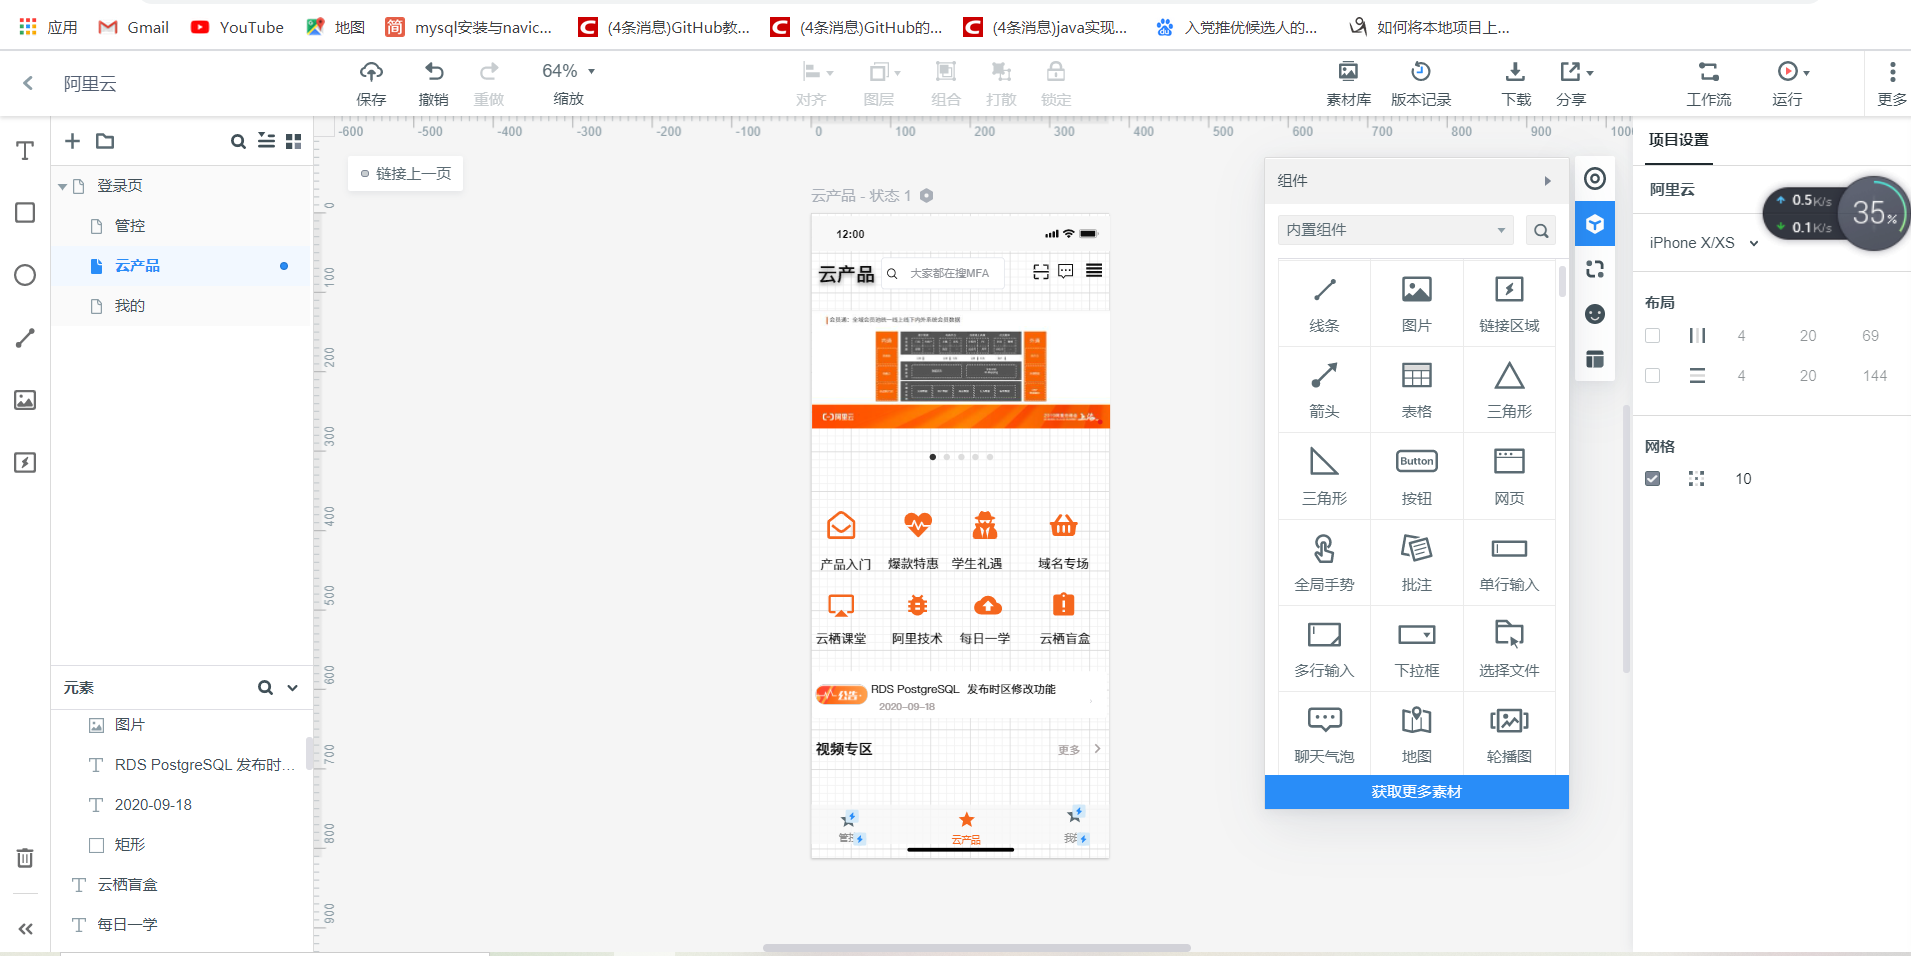The height and width of the screenshot is (956, 1911).
Task: Insert the Table component
Action: [1417, 390]
